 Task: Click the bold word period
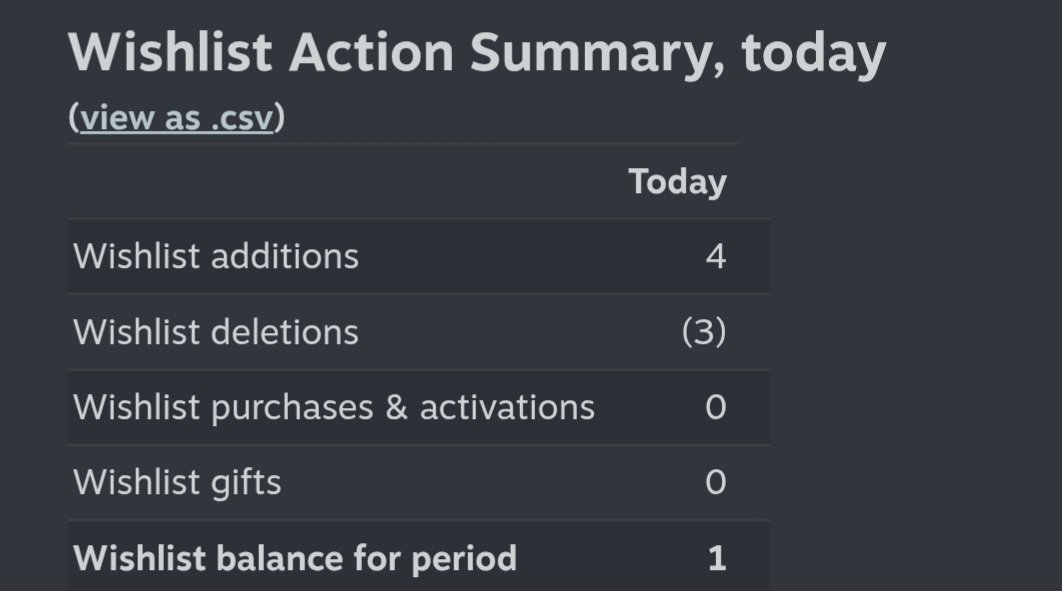(464, 561)
